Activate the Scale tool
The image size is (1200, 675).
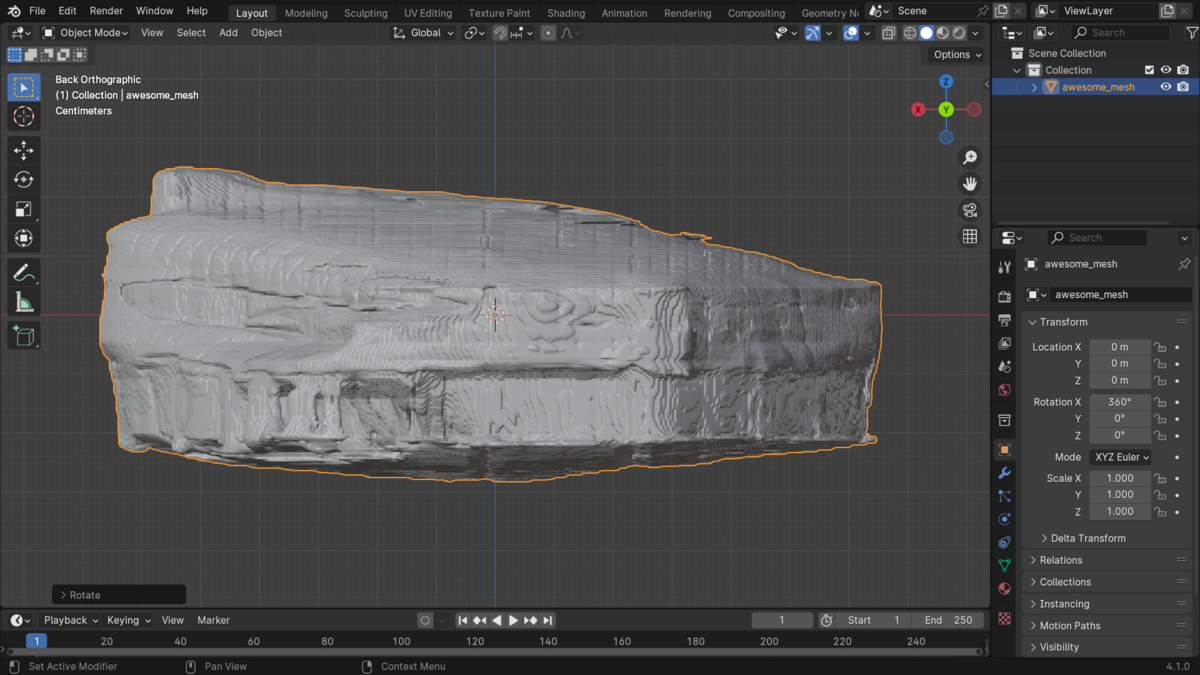24,209
